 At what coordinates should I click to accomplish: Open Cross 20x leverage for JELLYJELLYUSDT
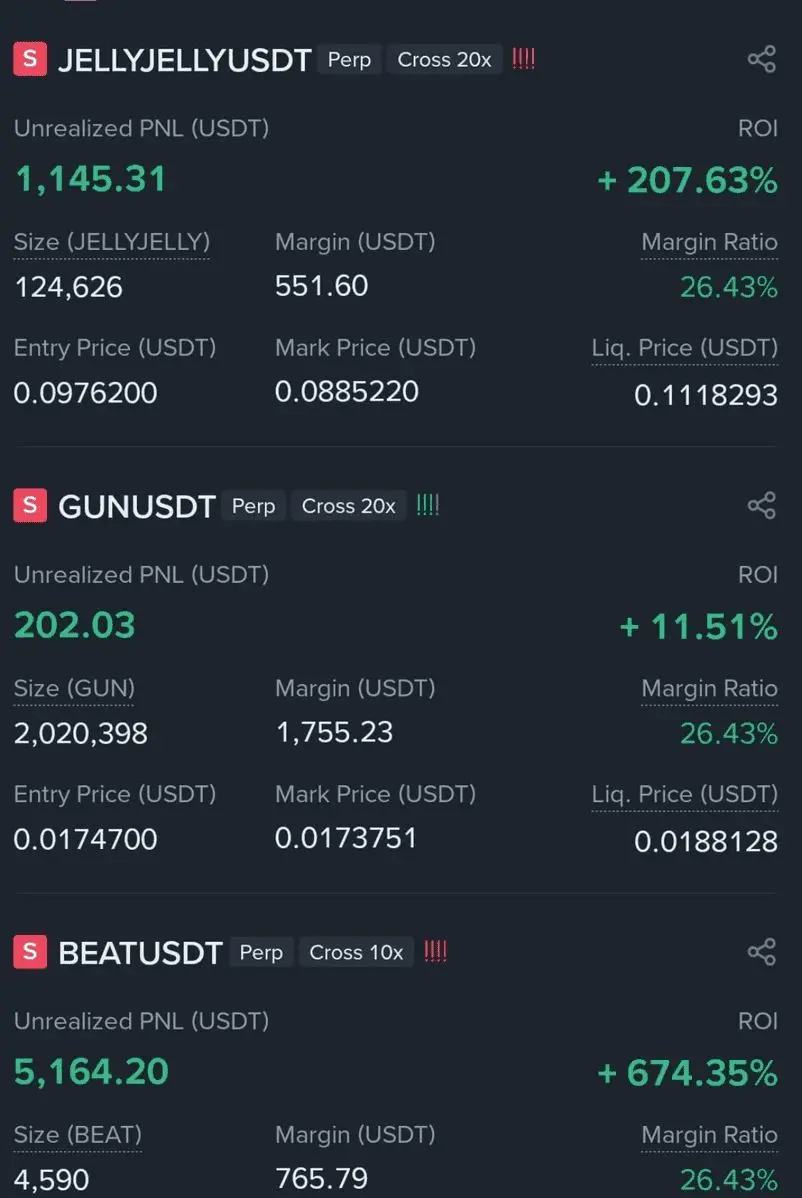coord(444,60)
